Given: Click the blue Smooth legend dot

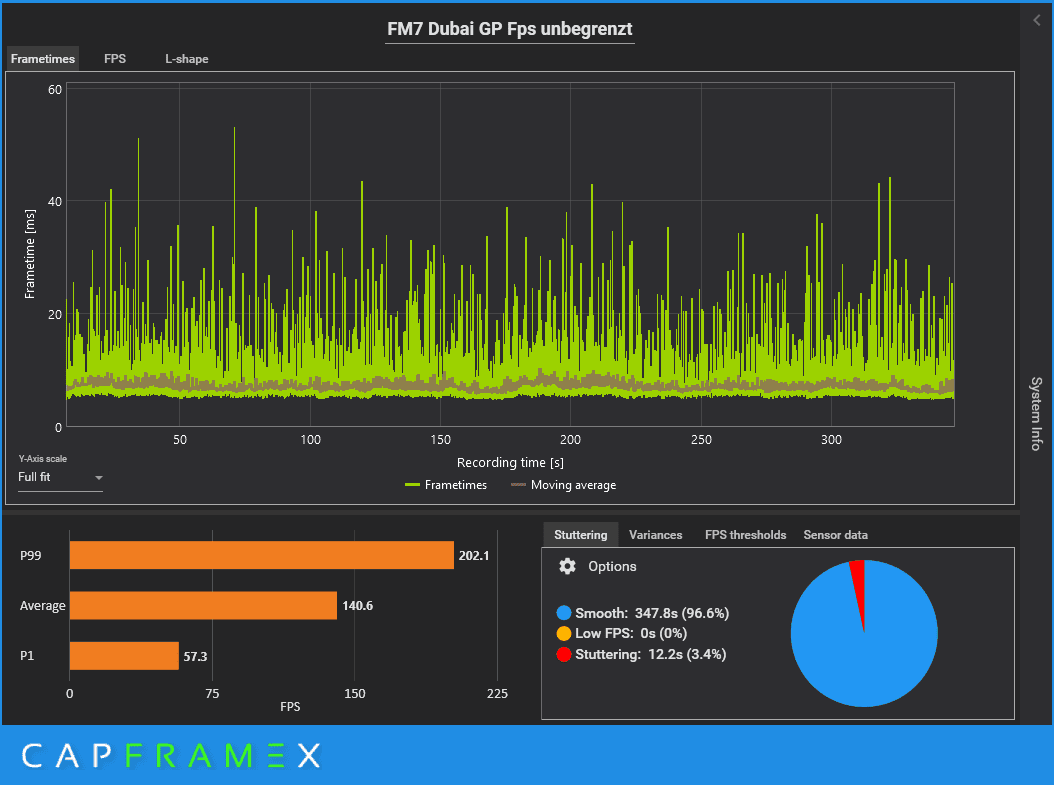Looking at the screenshot, I should click(564, 613).
